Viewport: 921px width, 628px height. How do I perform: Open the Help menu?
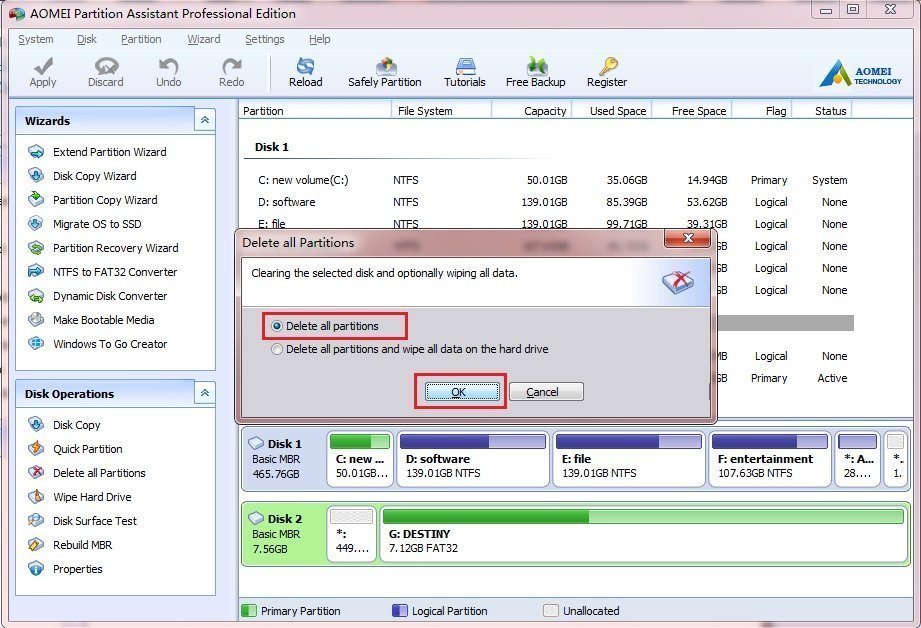(320, 39)
